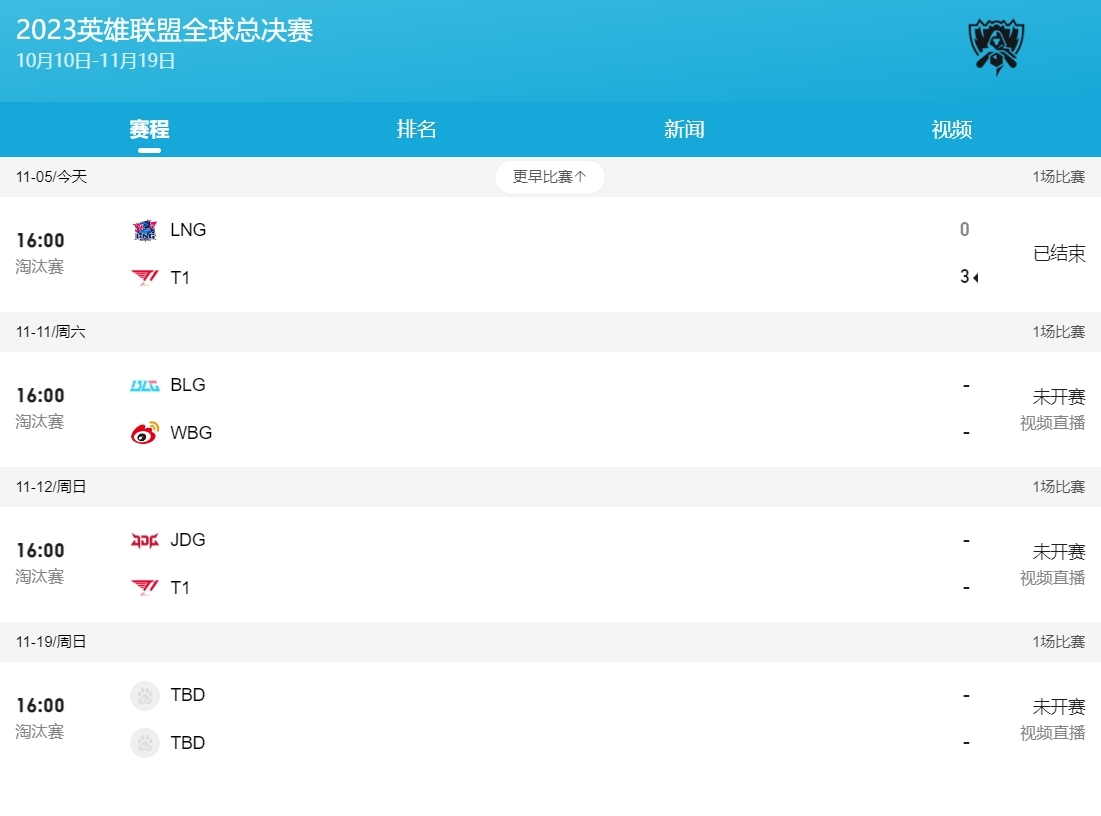
Task: Open the 视频 videos tab
Action: (951, 129)
